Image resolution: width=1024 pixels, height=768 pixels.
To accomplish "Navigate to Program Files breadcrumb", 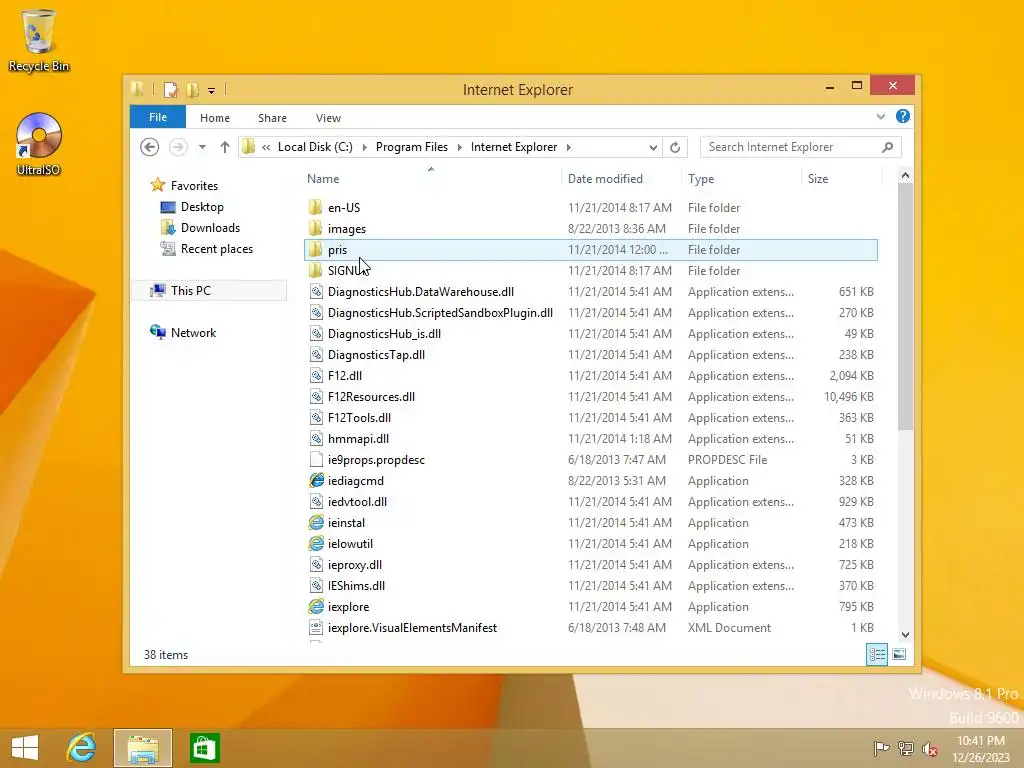I will tap(412, 147).
